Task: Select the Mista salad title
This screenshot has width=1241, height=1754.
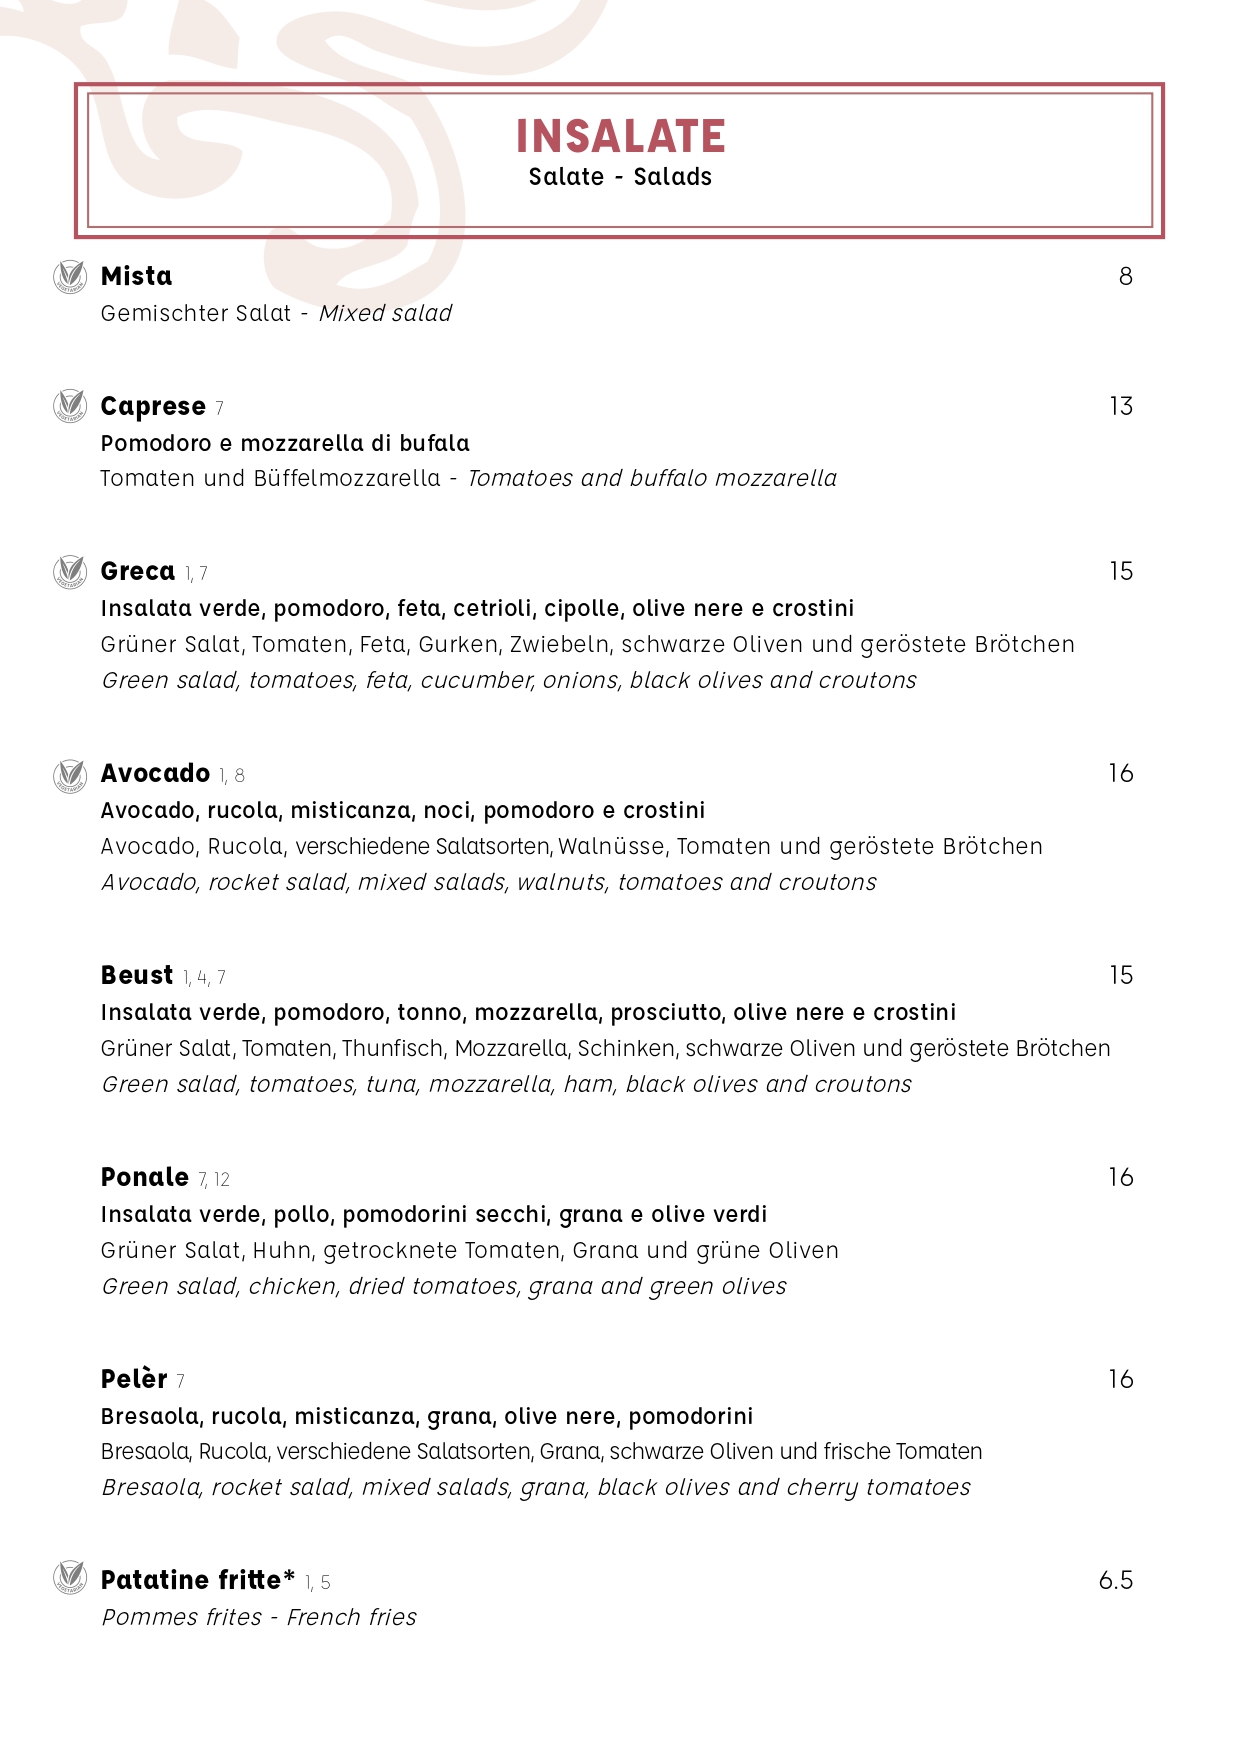Action: [x=136, y=276]
